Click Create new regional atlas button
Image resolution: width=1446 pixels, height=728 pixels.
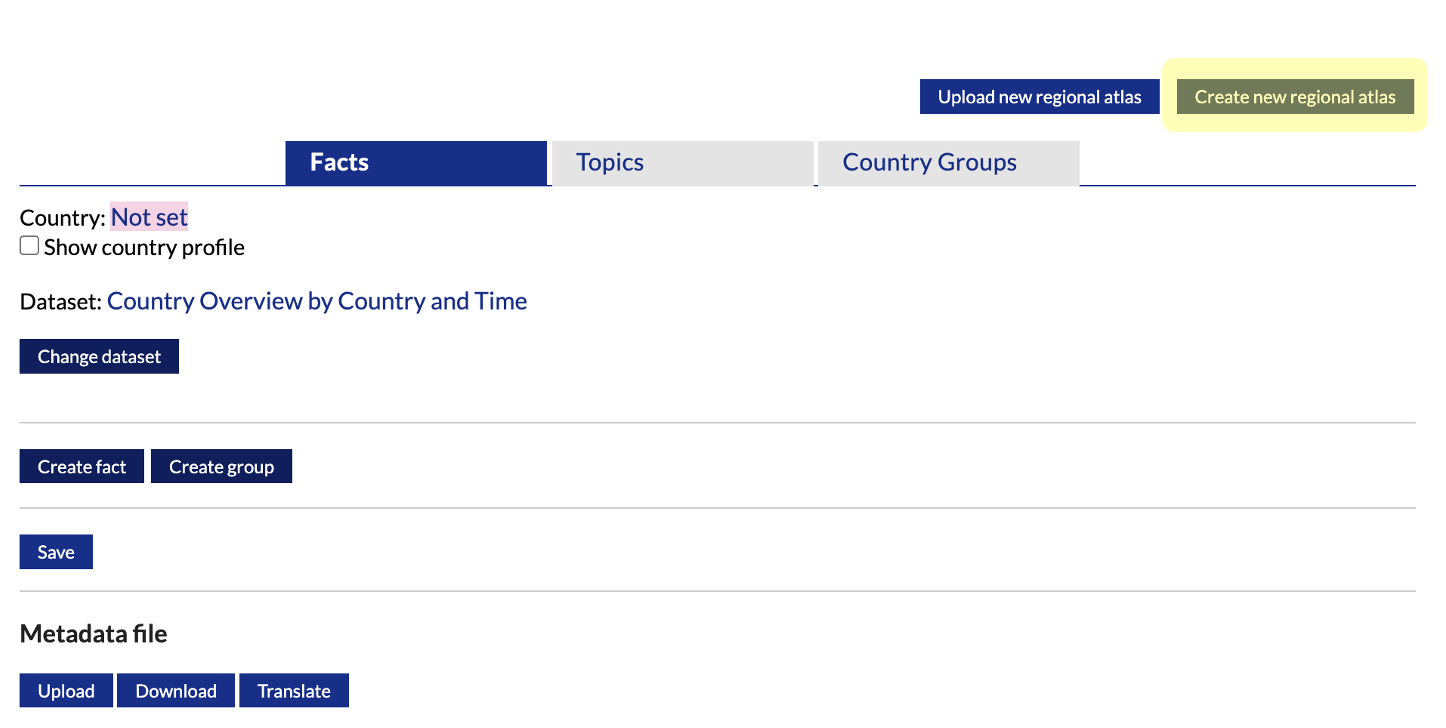(x=1295, y=97)
